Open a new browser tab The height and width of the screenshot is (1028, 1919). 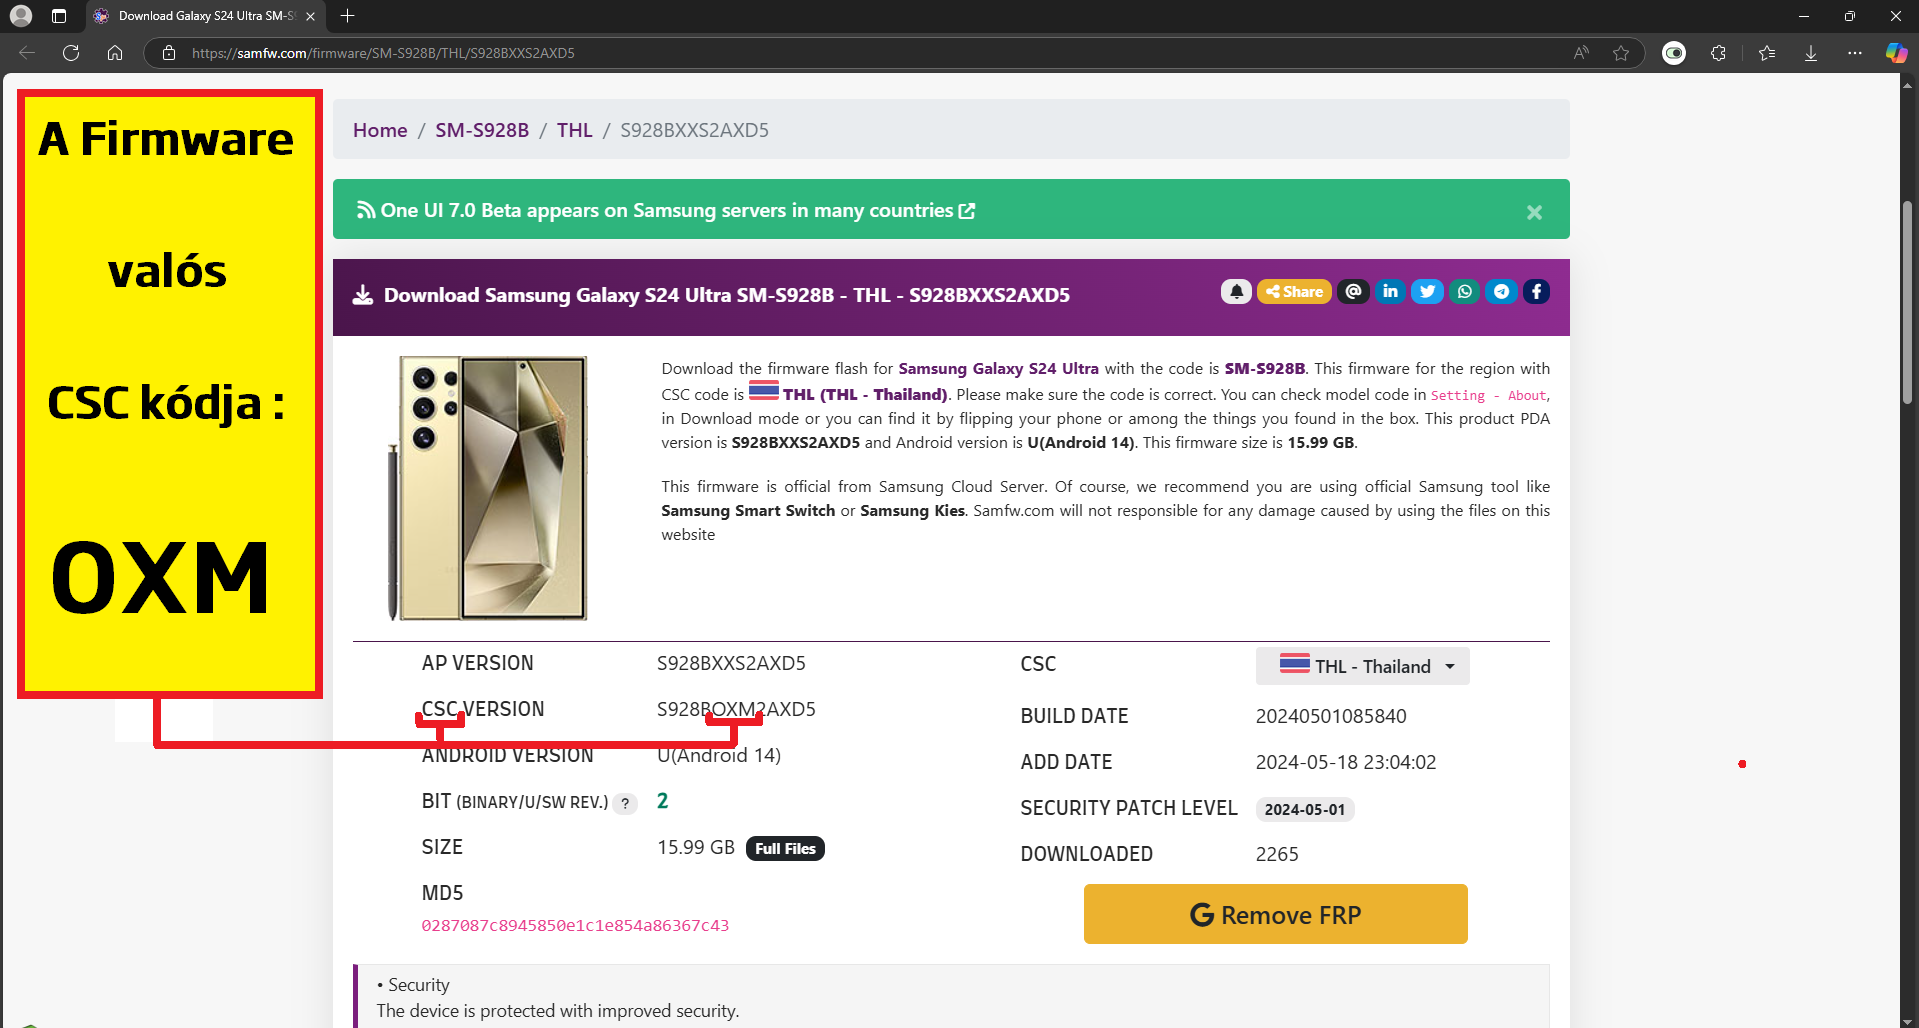pyautogui.click(x=347, y=16)
